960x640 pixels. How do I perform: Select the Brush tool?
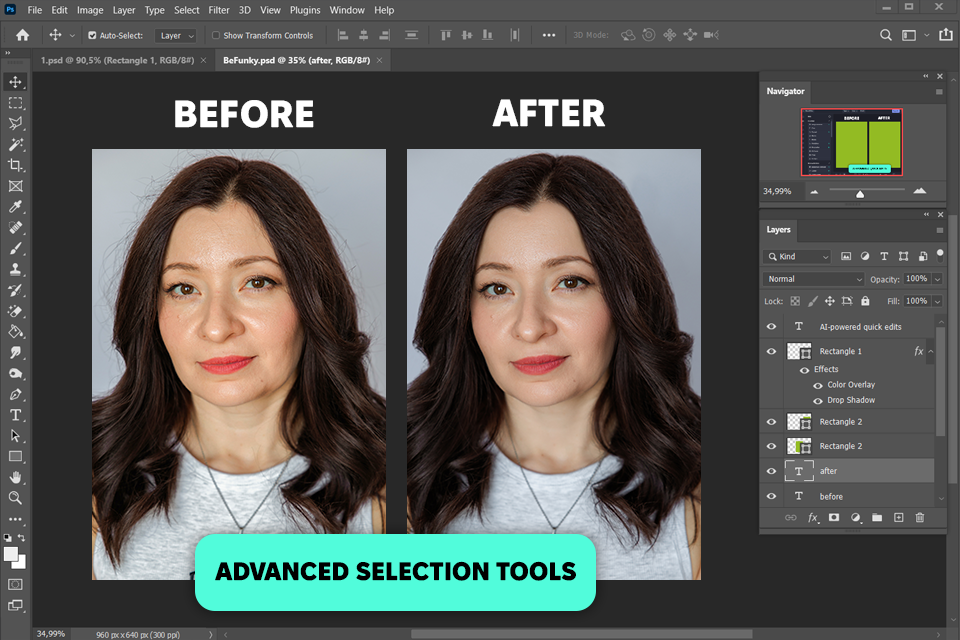(15, 249)
